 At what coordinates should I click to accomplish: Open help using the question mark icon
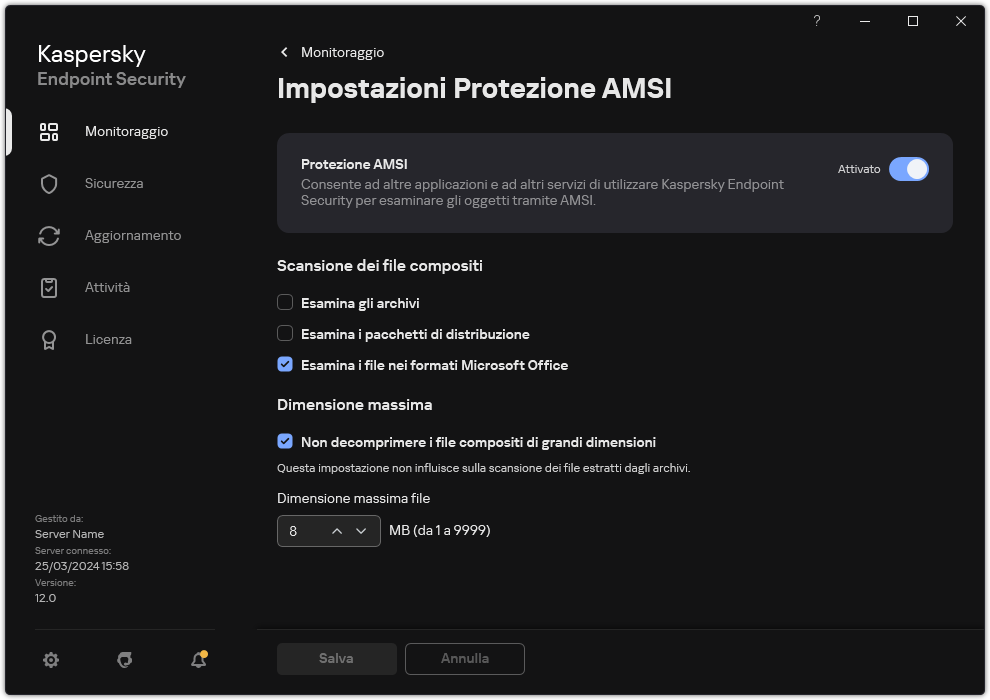pyautogui.click(x=816, y=20)
